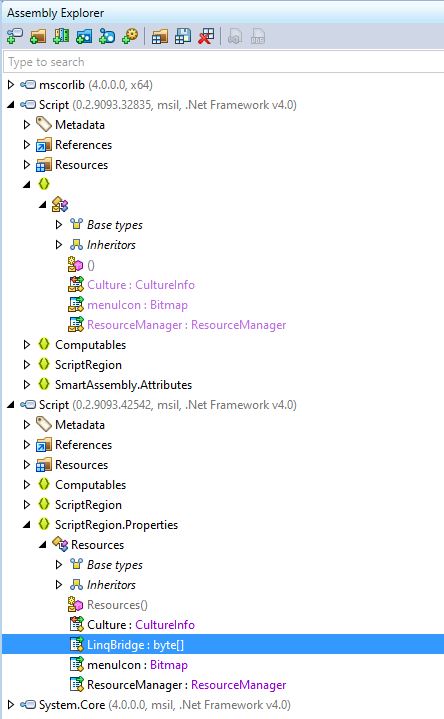The width and height of the screenshot is (444, 719).
Task: Click the blue bubble icon with green plus
Action: click(x=107, y=37)
